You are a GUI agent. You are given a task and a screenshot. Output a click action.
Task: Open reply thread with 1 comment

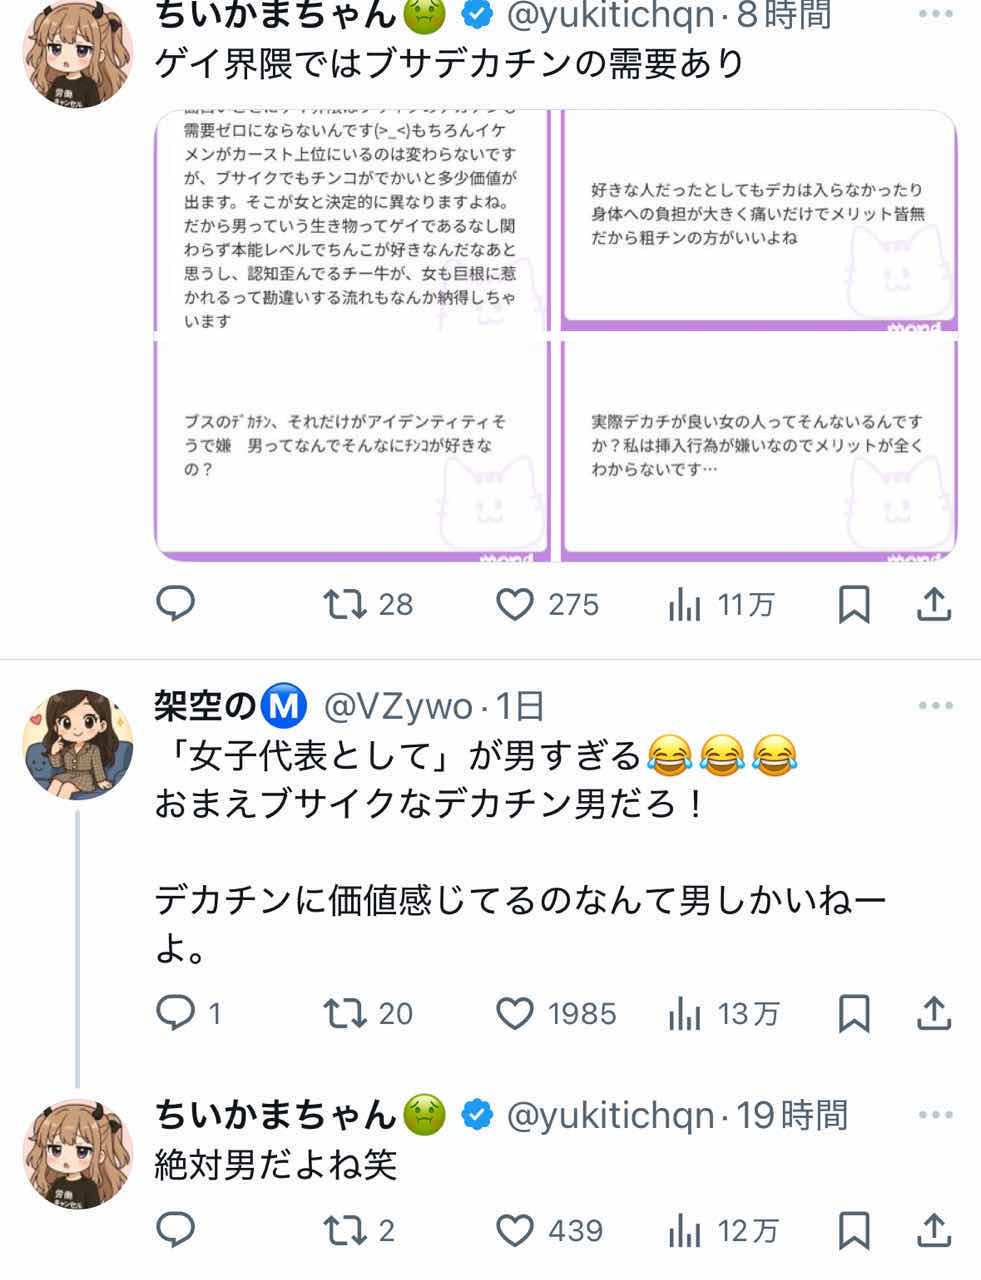[x=188, y=1013]
